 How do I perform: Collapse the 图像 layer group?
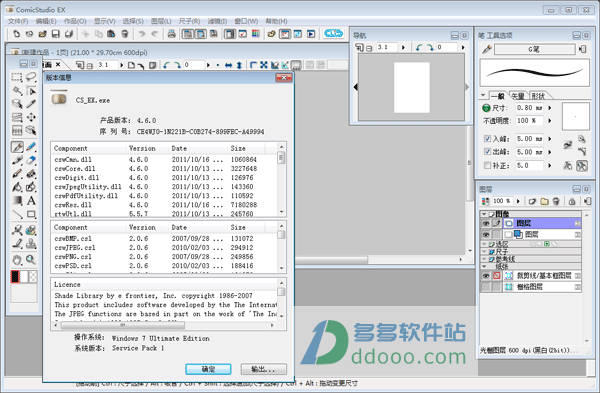pyautogui.click(x=484, y=214)
